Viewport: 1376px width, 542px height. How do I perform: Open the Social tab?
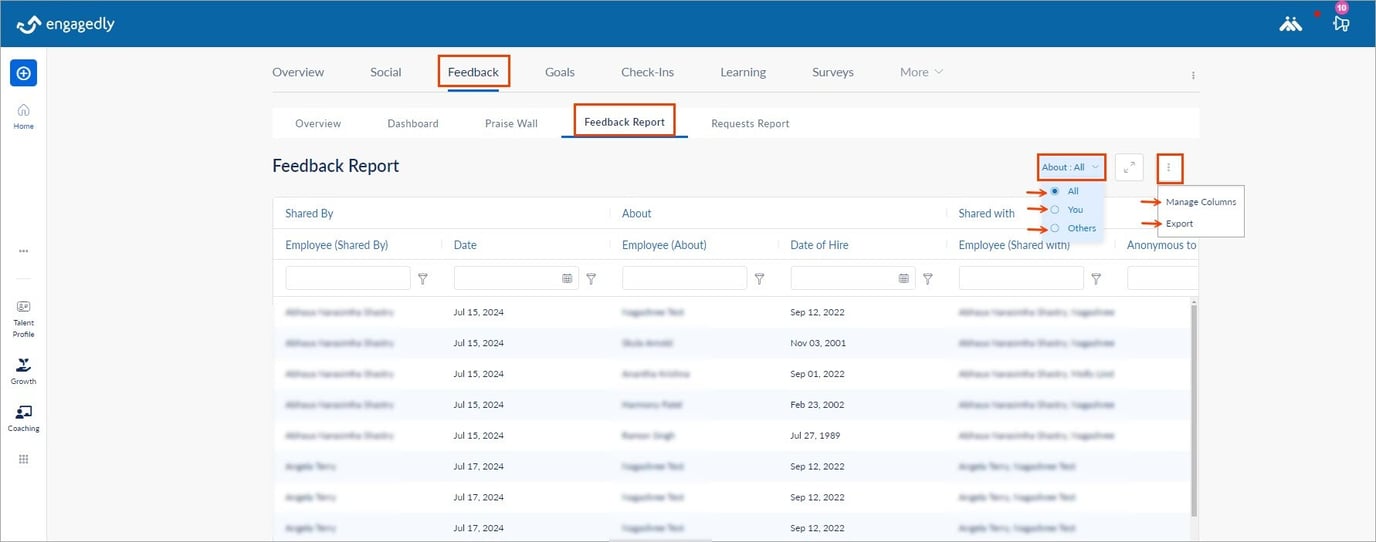pyautogui.click(x=385, y=72)
